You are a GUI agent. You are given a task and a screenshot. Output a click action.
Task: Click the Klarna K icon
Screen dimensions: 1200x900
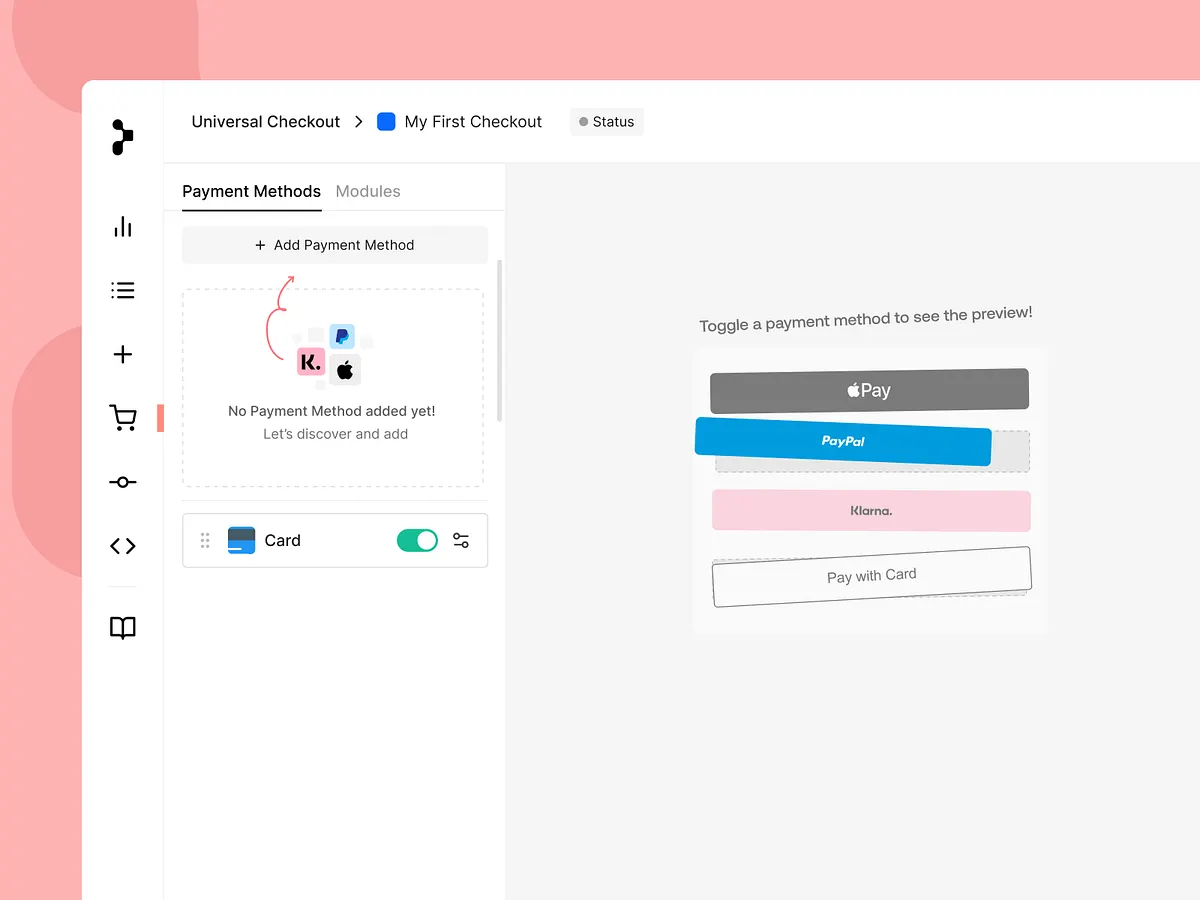pyautogui.click(x=311, y=362)
